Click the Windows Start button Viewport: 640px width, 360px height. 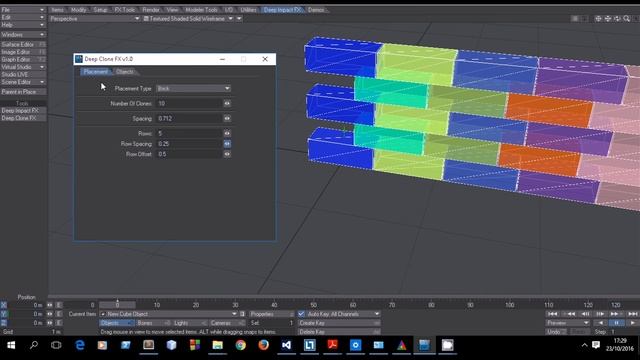(11, 345)
